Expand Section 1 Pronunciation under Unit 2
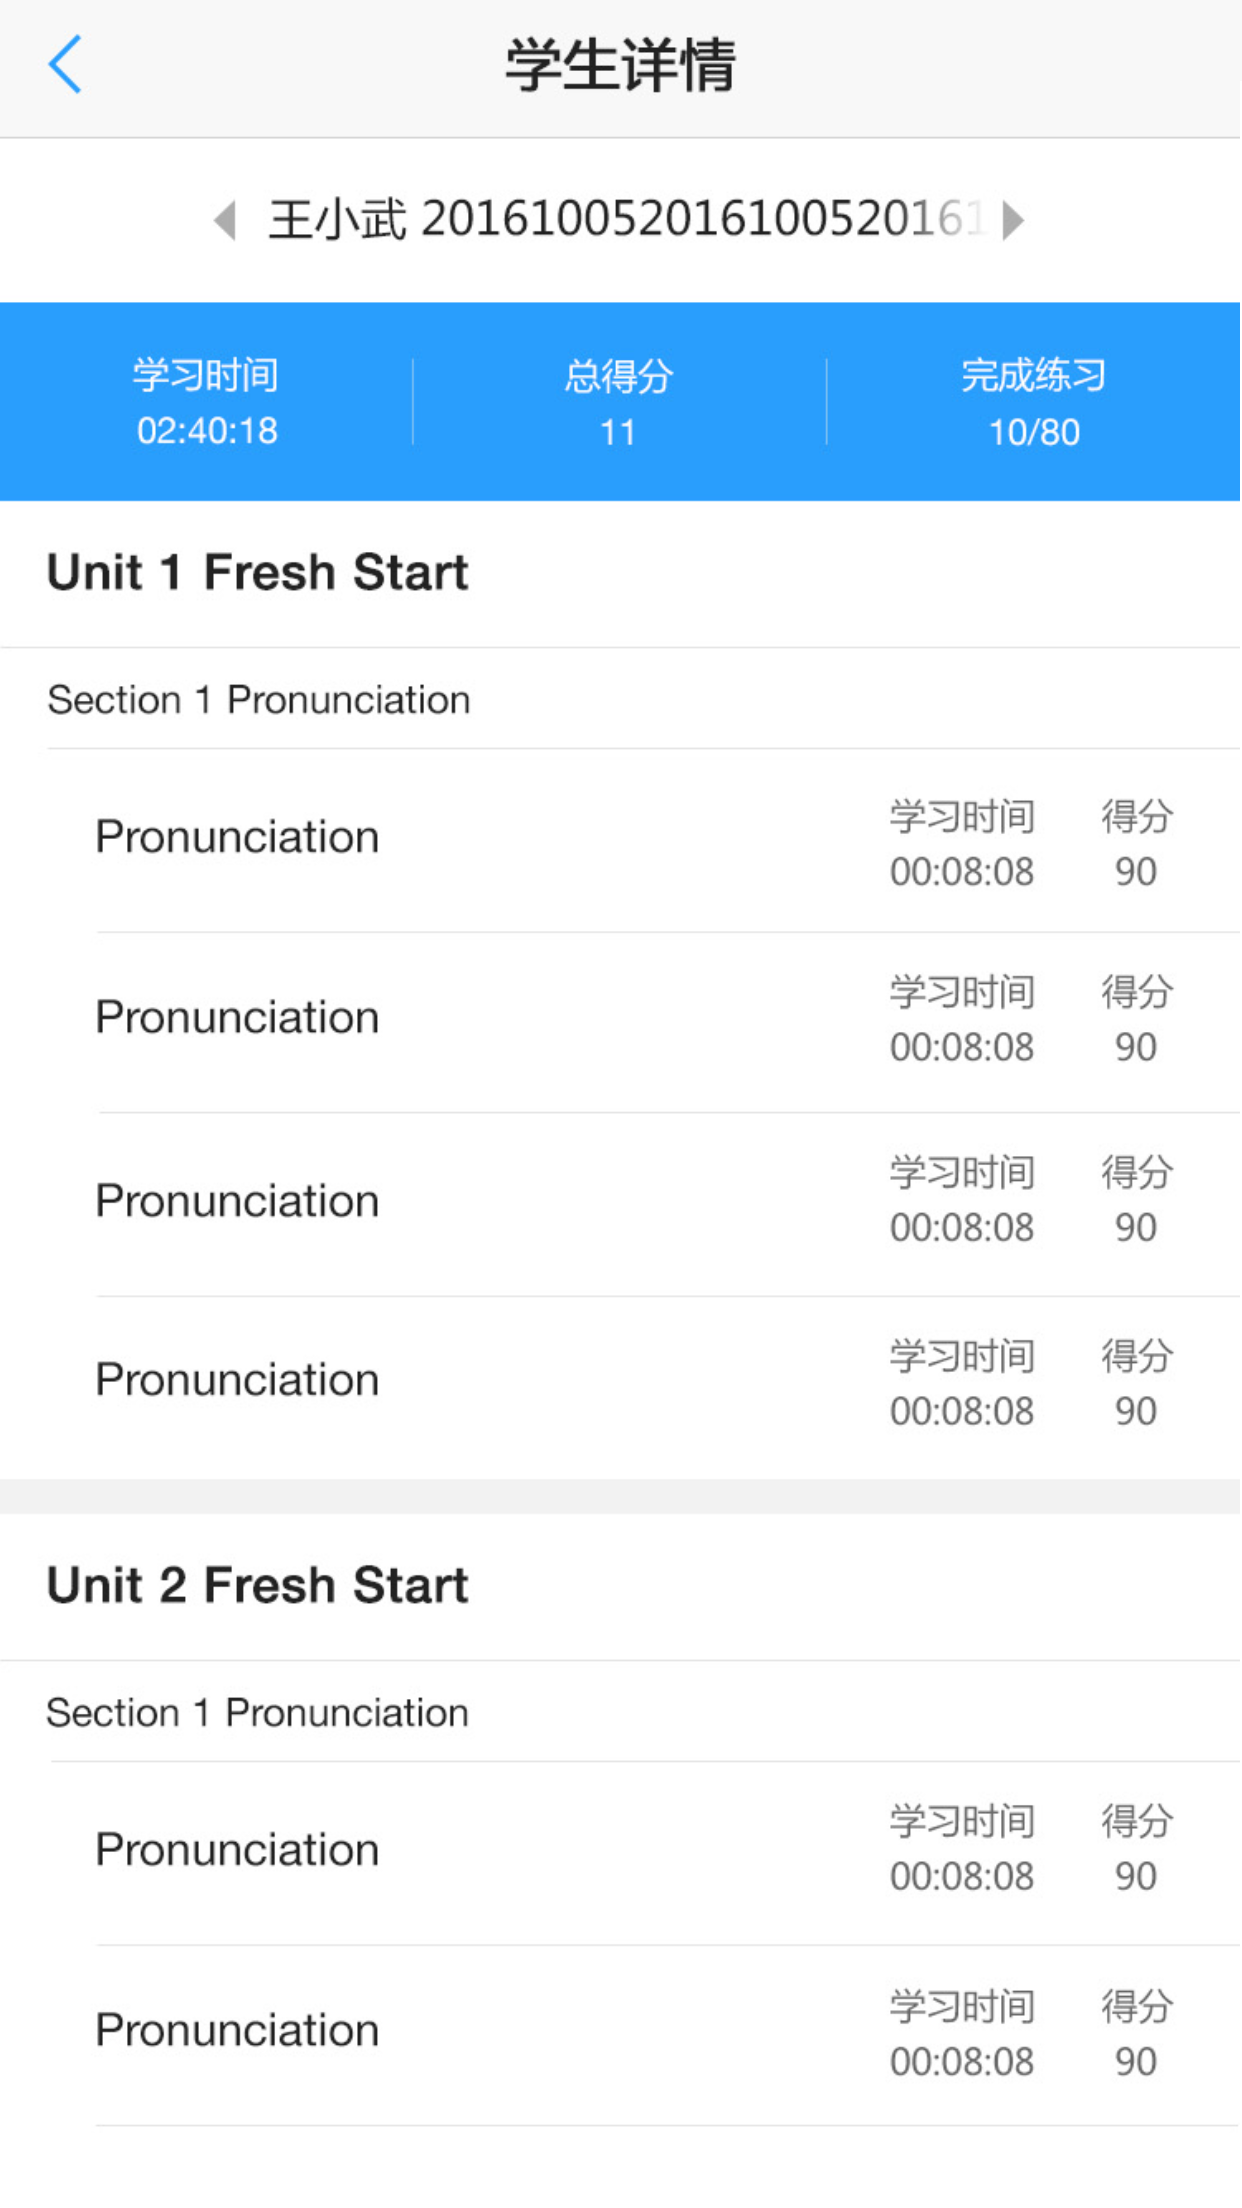 coord(258,1713)
